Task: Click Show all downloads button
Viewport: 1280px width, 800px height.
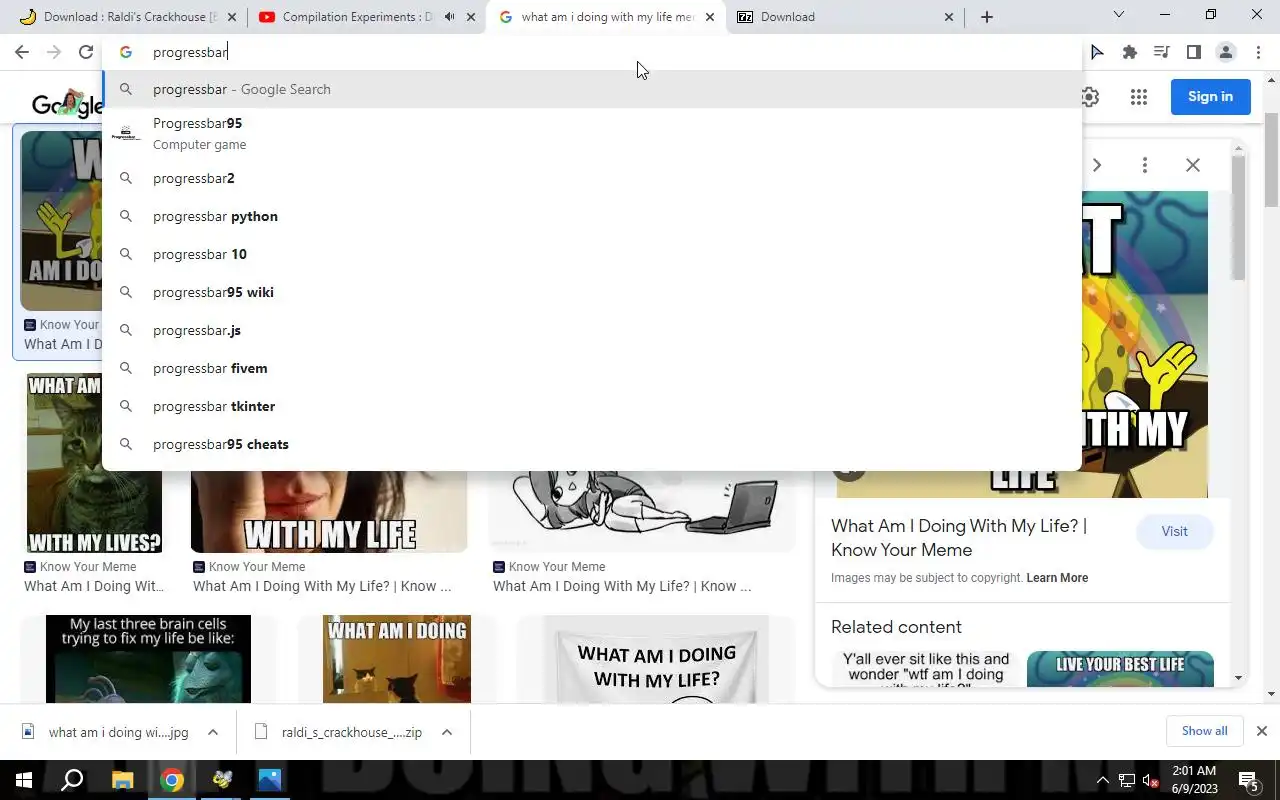Action: (x=1204, y=731)
